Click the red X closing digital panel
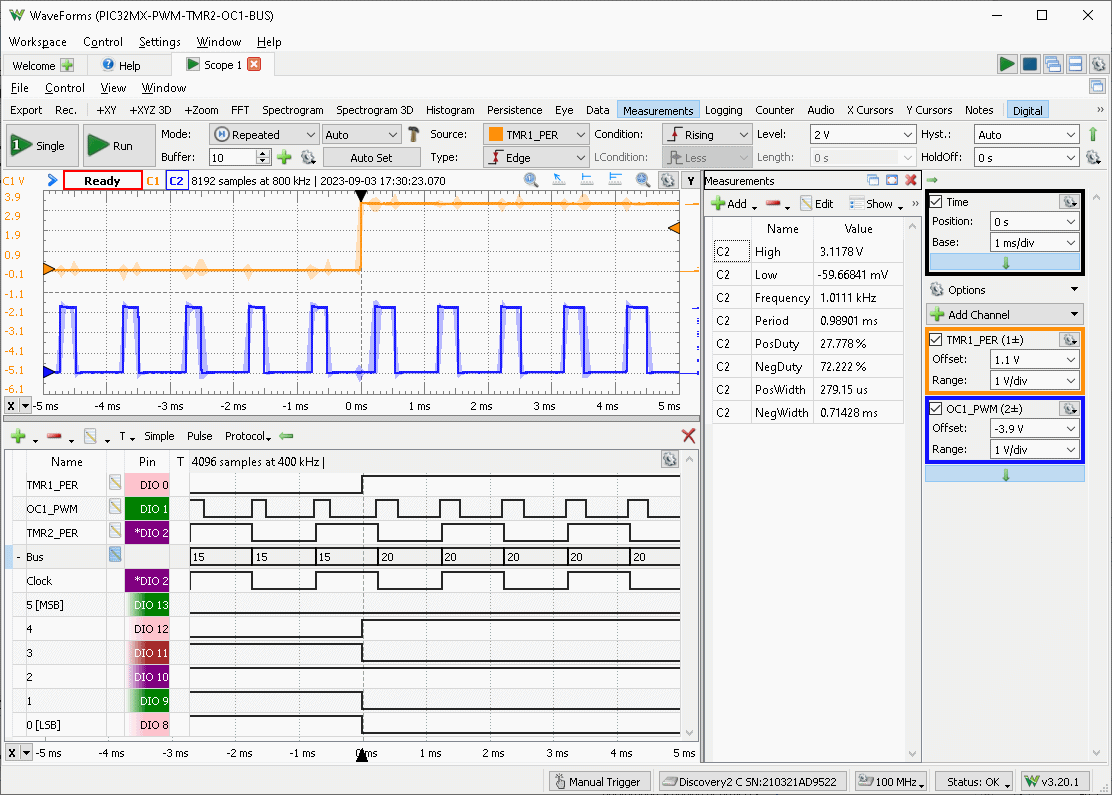The width and height of the screenshot is (1112, 795). tap(688, 436)
